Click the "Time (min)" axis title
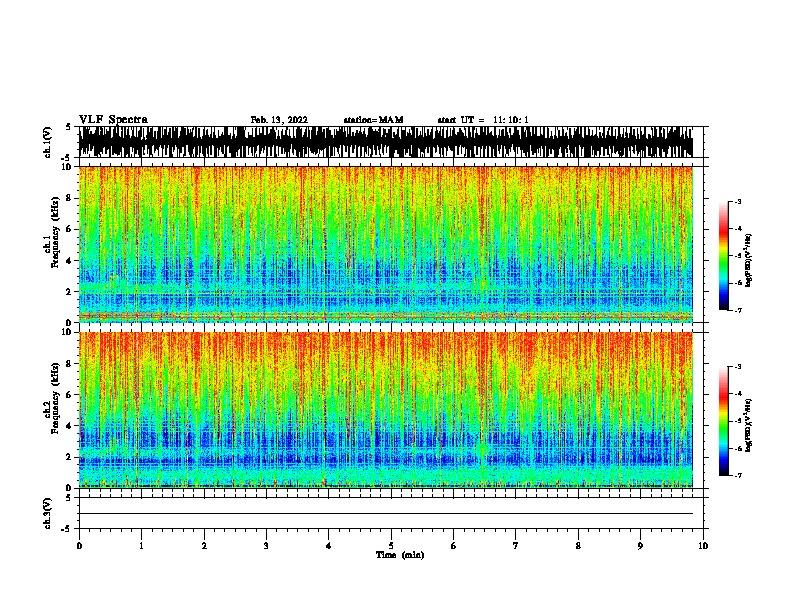792x612 pixels. point(400,555)
